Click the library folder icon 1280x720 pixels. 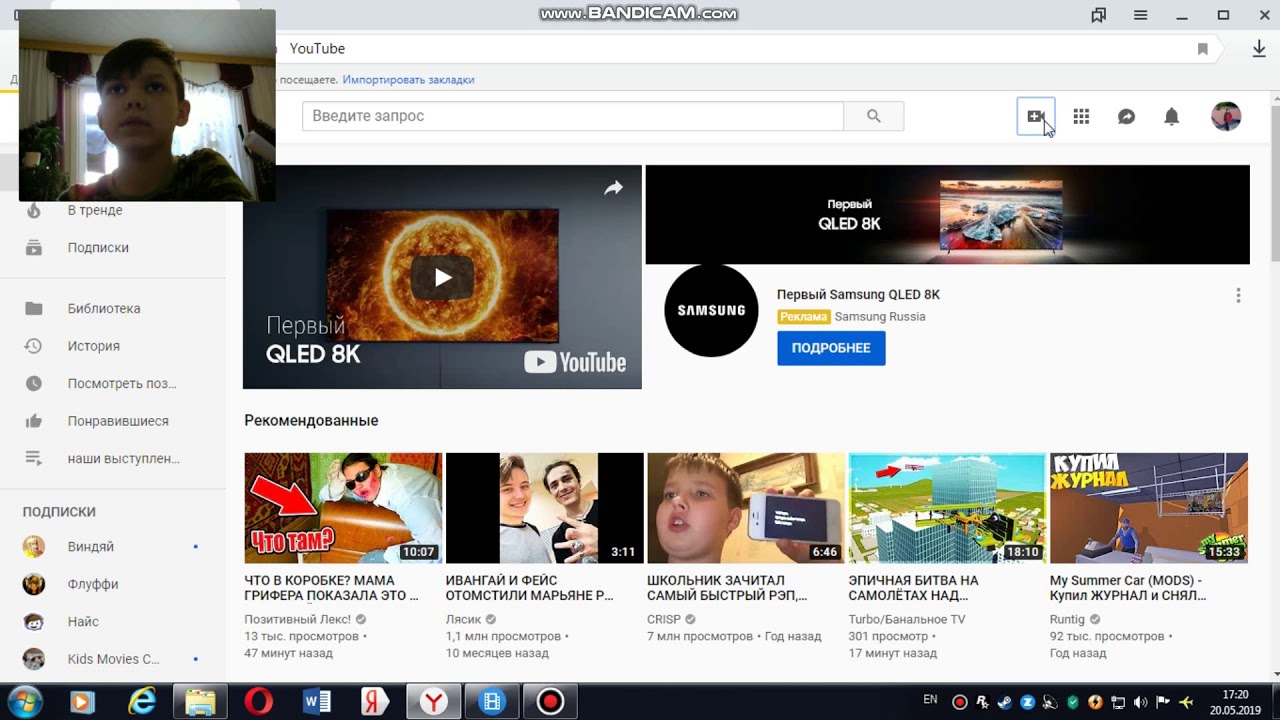(34, 309)
